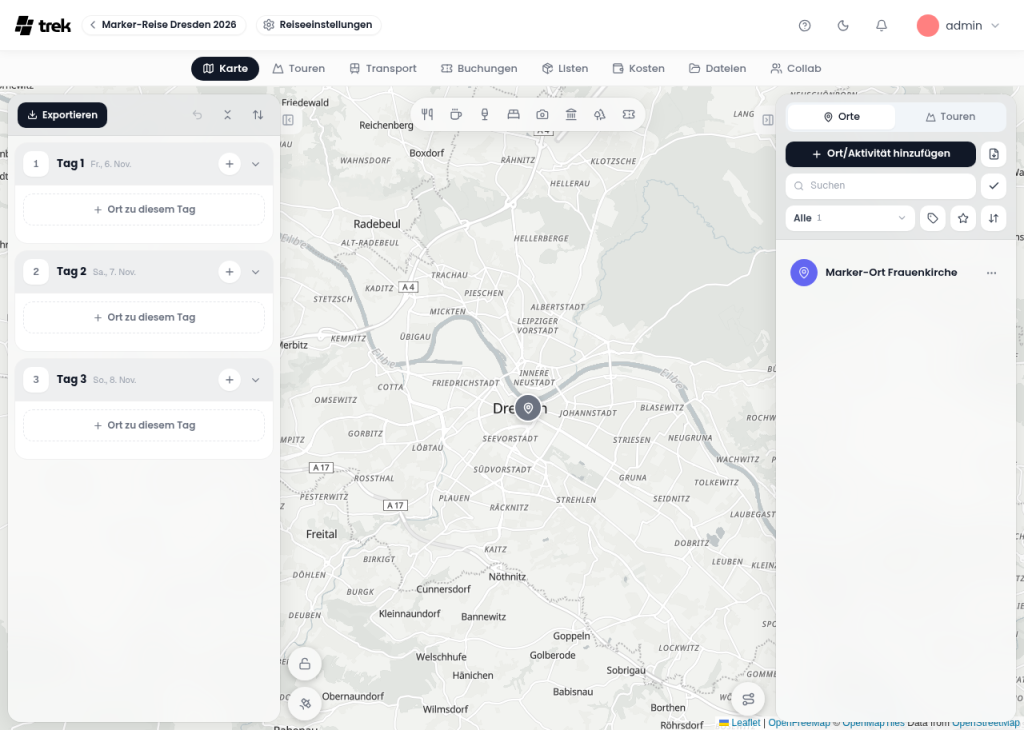The height and width of the screenshot is (730, 1024).
Task: Click the favorites star filter icon
Action: (963, 218)
